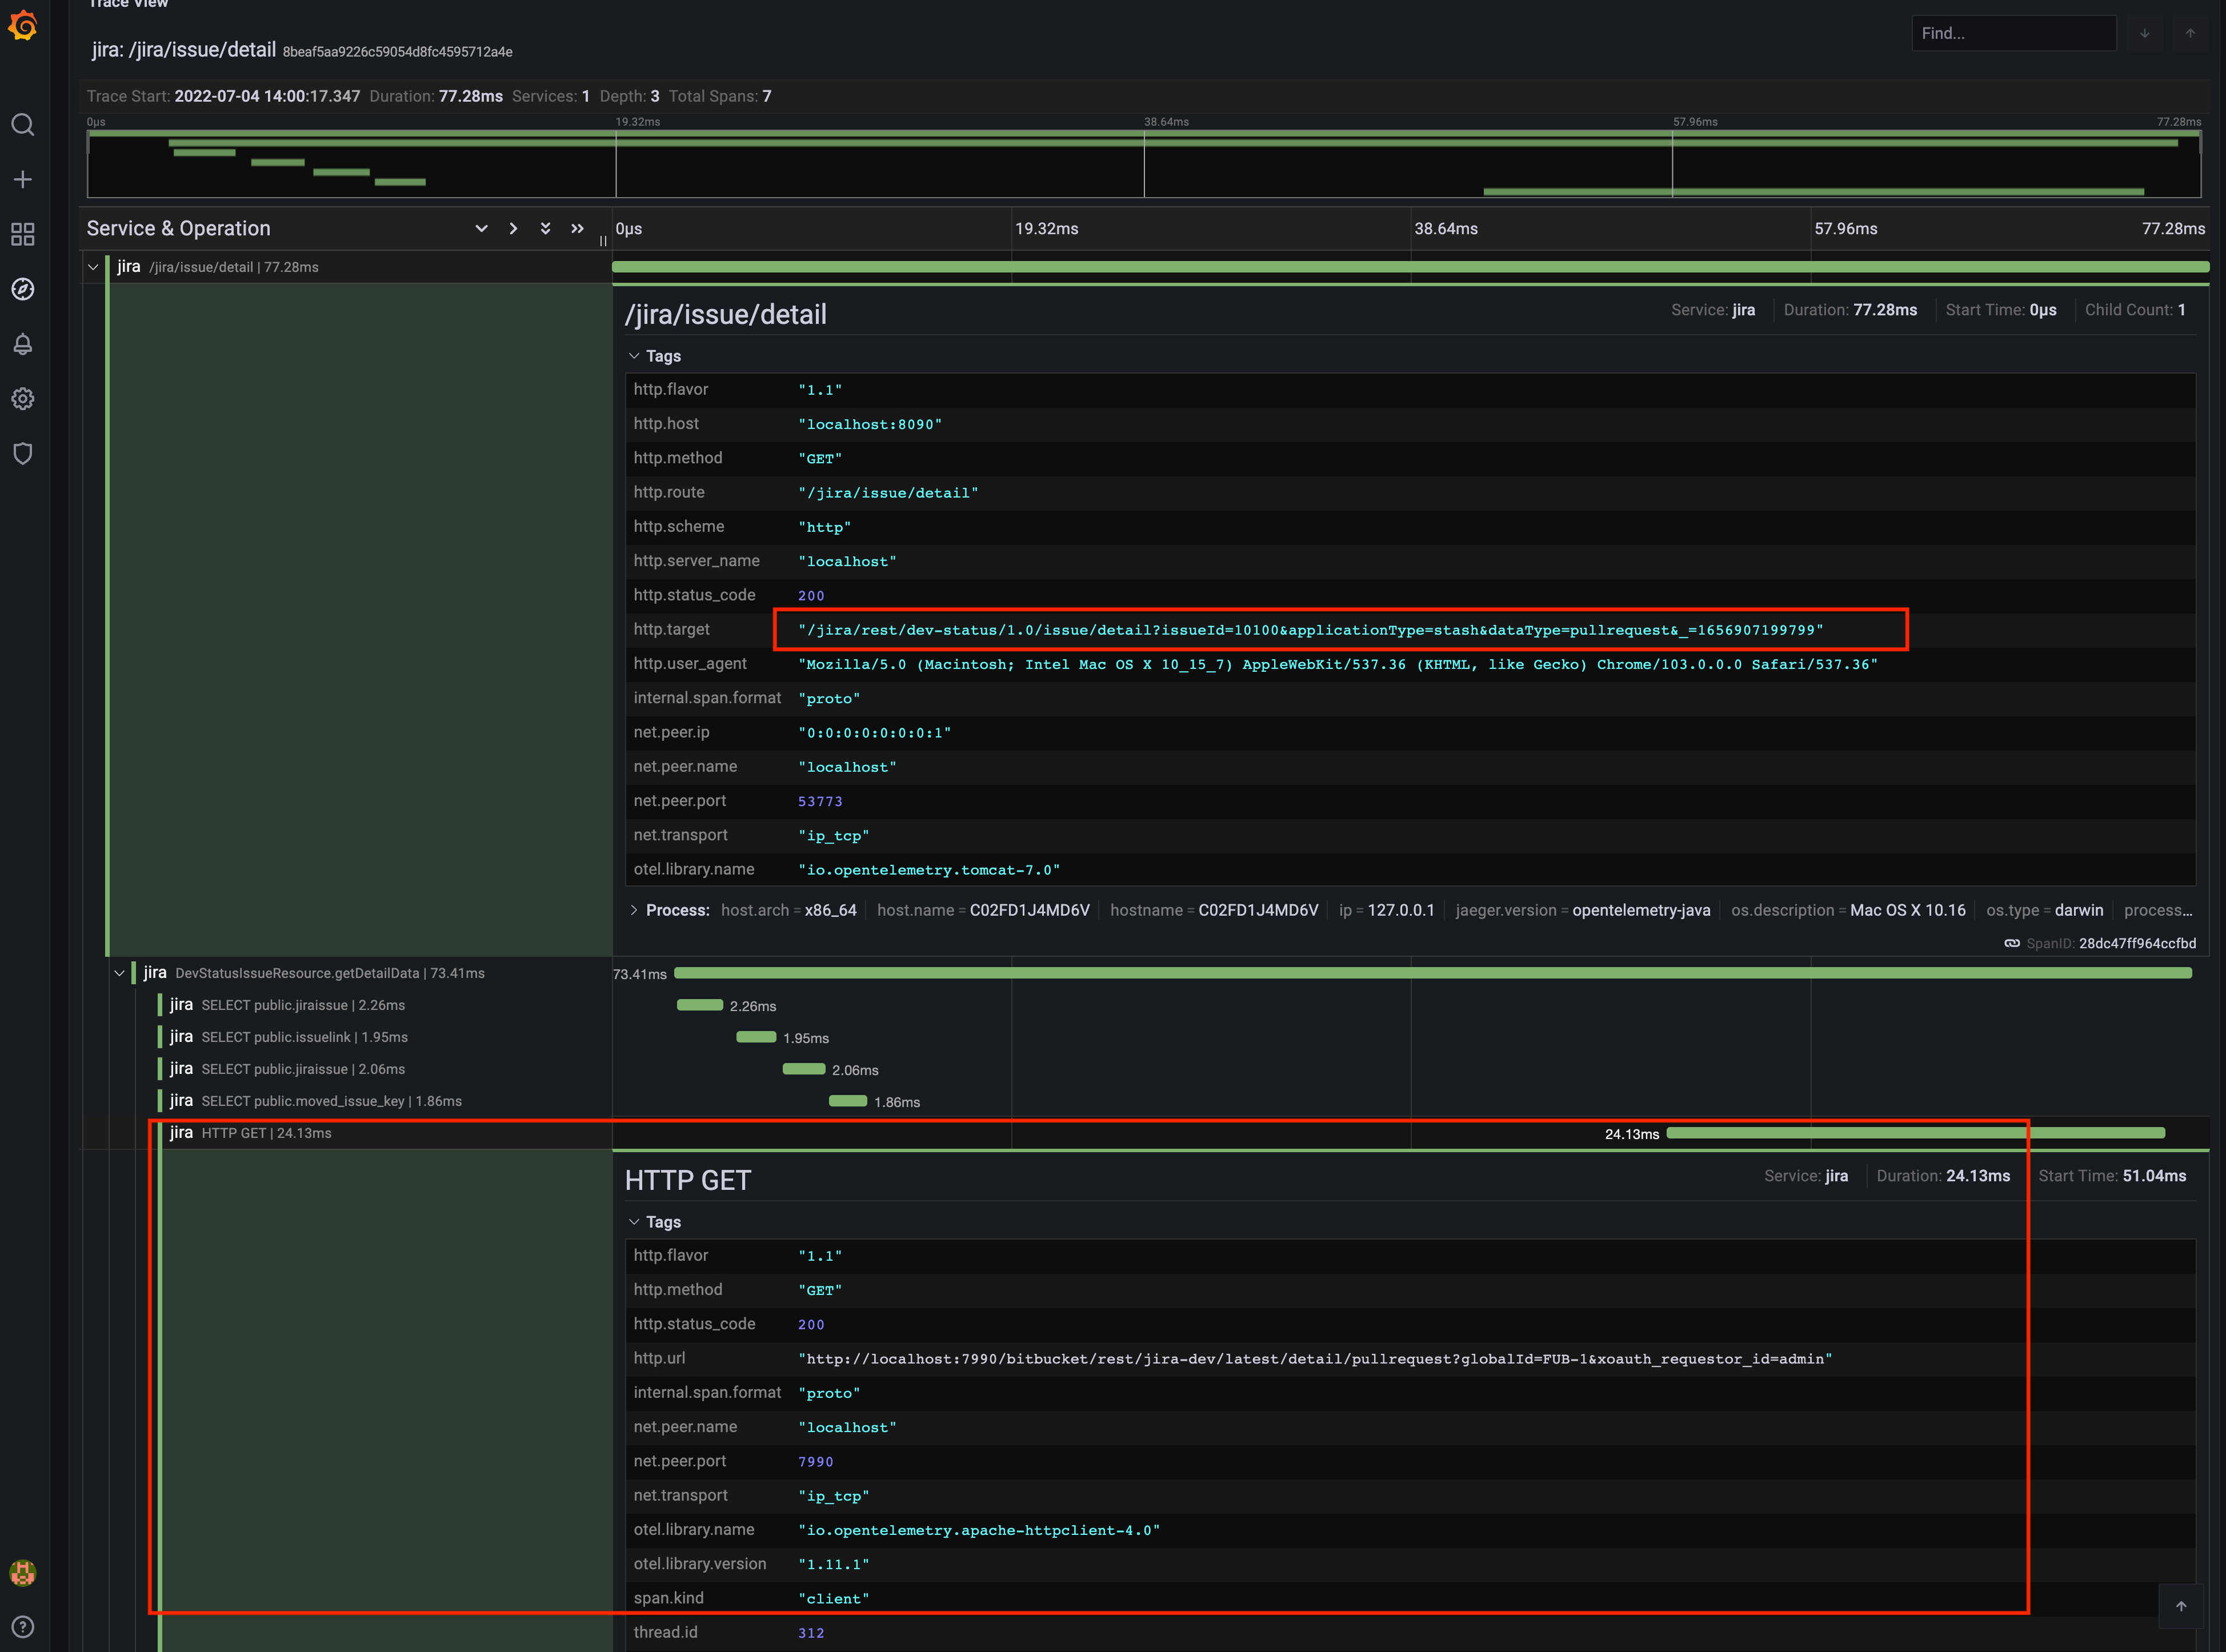Open the Configuration gear icon

[x=23, y=399]
